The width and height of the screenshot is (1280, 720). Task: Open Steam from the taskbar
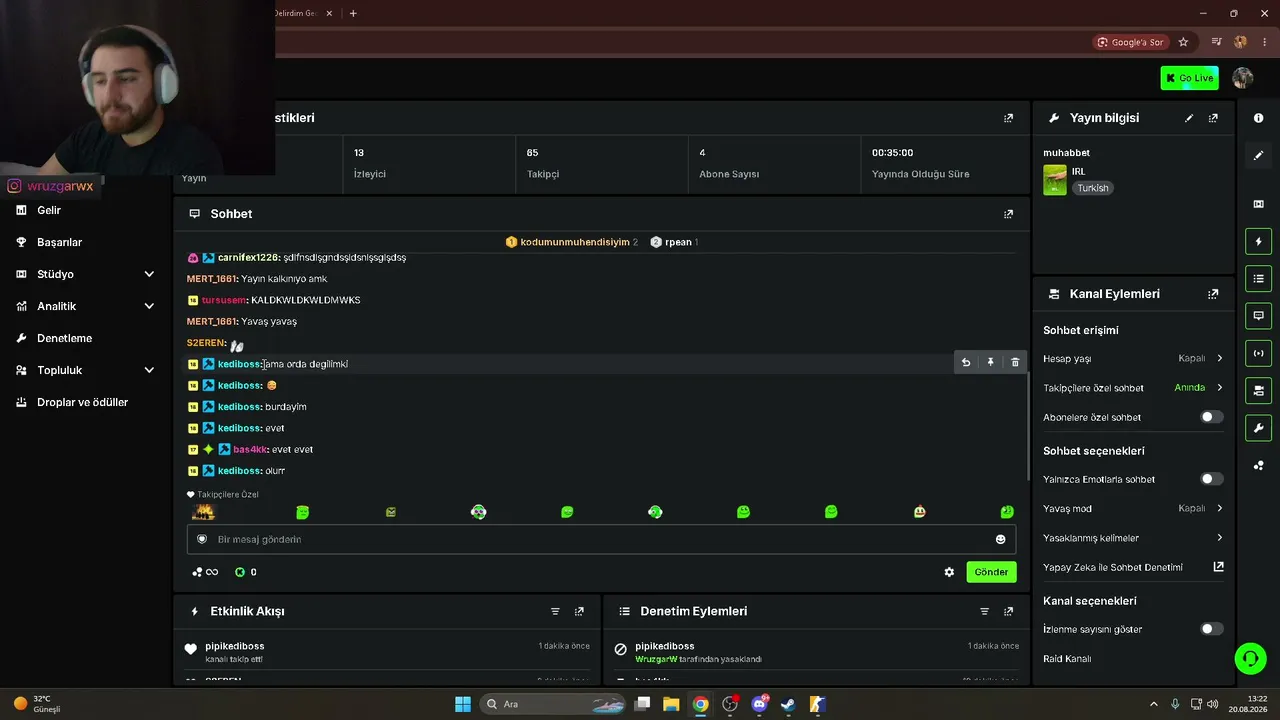788,704
